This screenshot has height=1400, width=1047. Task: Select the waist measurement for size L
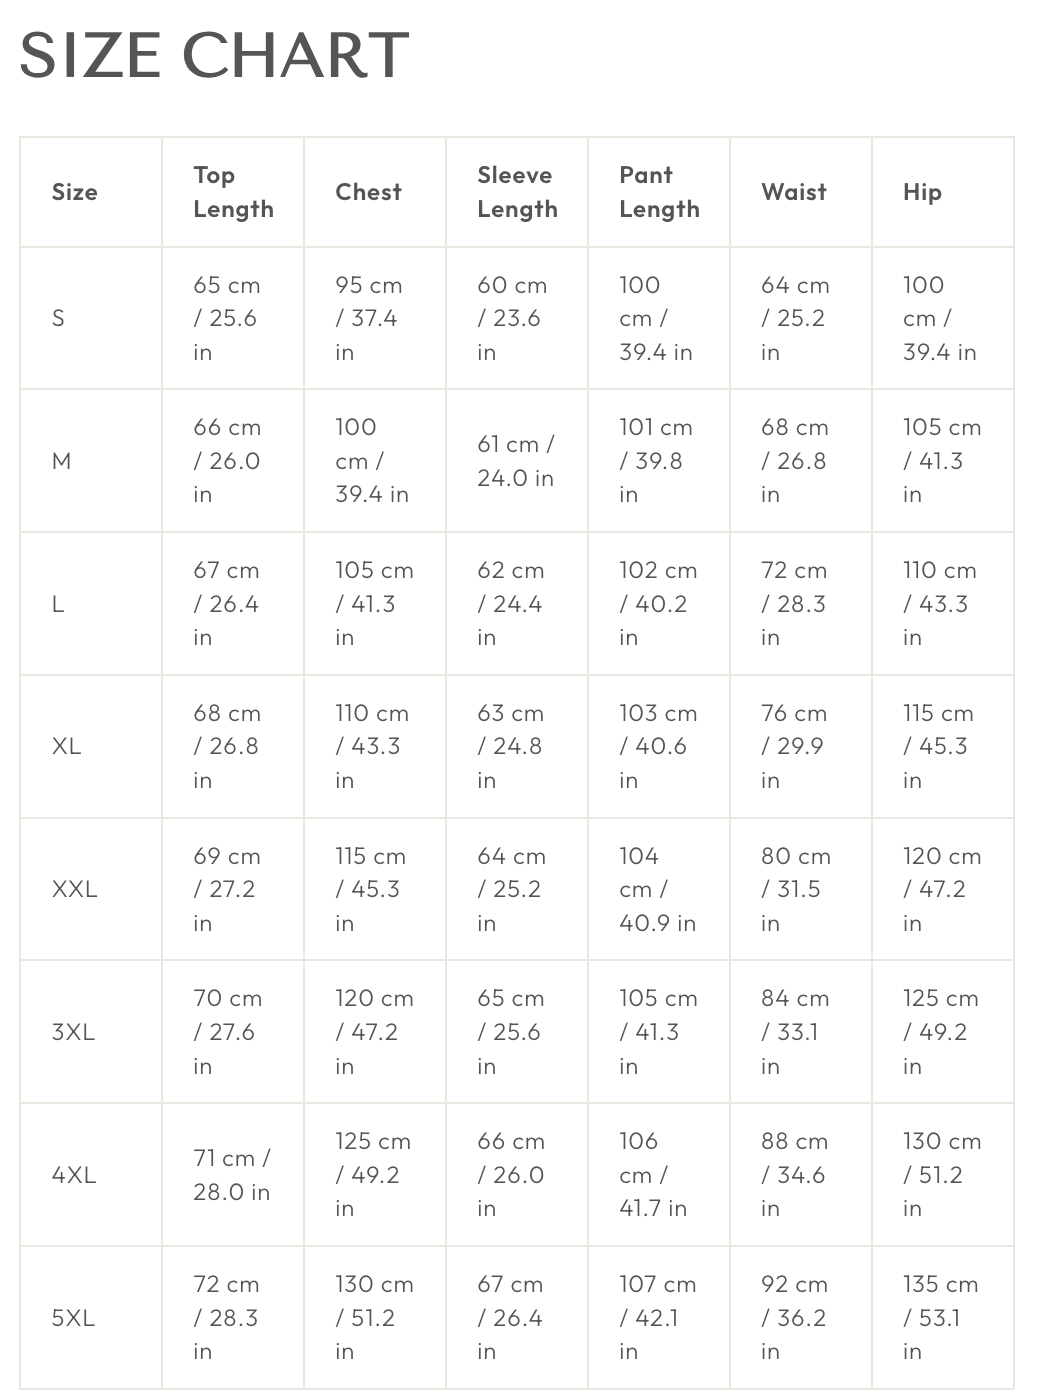pyautogui.click(x=794, y=604)
